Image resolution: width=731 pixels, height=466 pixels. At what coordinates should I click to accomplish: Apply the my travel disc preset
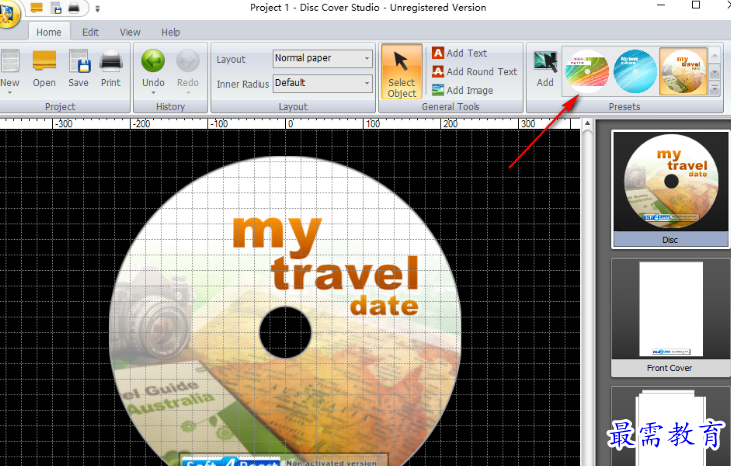tap(683, 71)
